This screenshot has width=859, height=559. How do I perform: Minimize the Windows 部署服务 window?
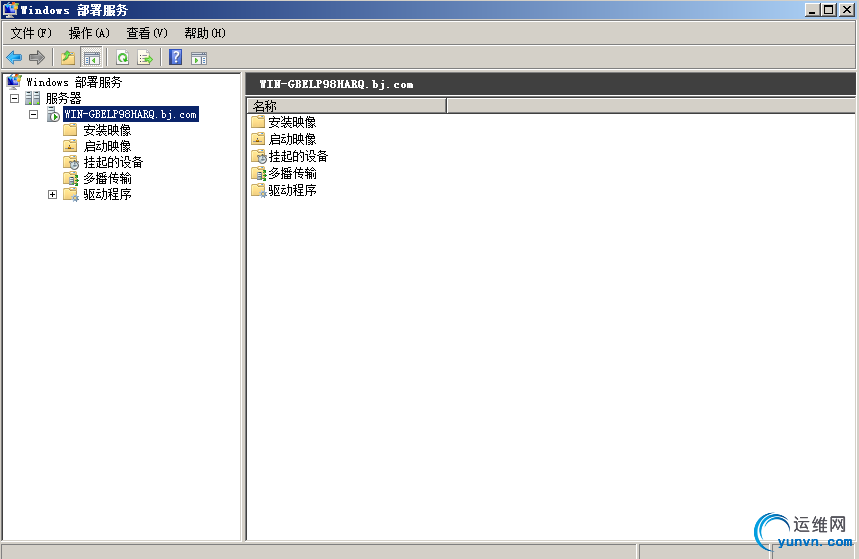click(x=812, y=9)
